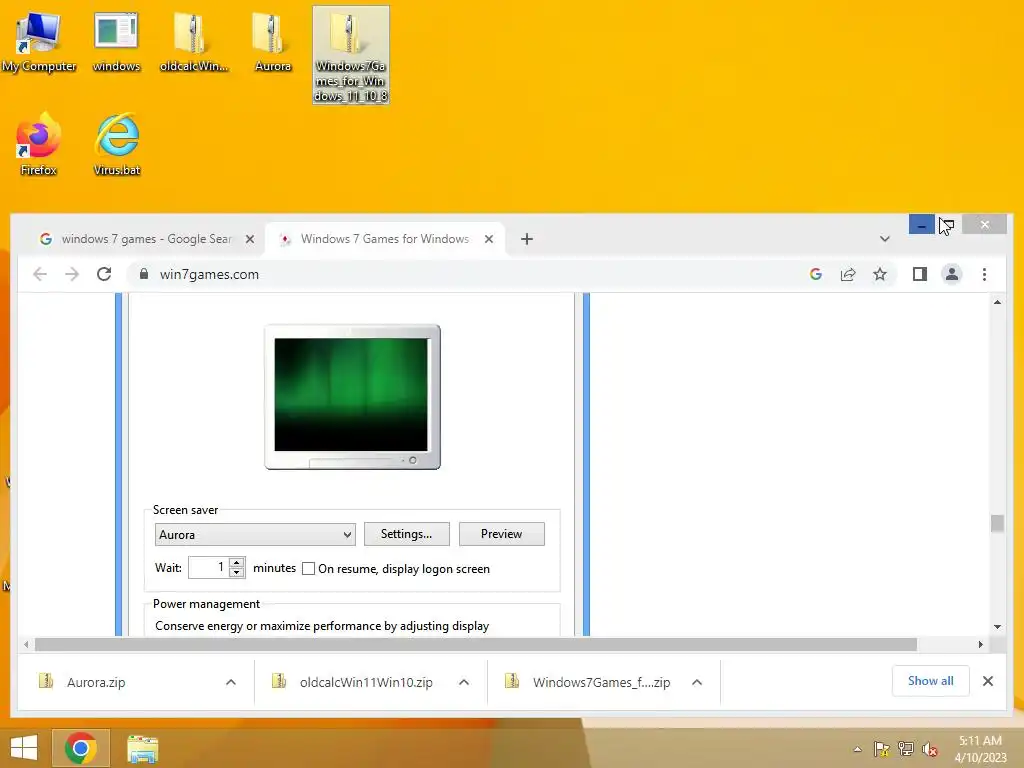Open the 'windows' desktop shortcut icon
1024x768 pixels.
(x=116, y=42)
